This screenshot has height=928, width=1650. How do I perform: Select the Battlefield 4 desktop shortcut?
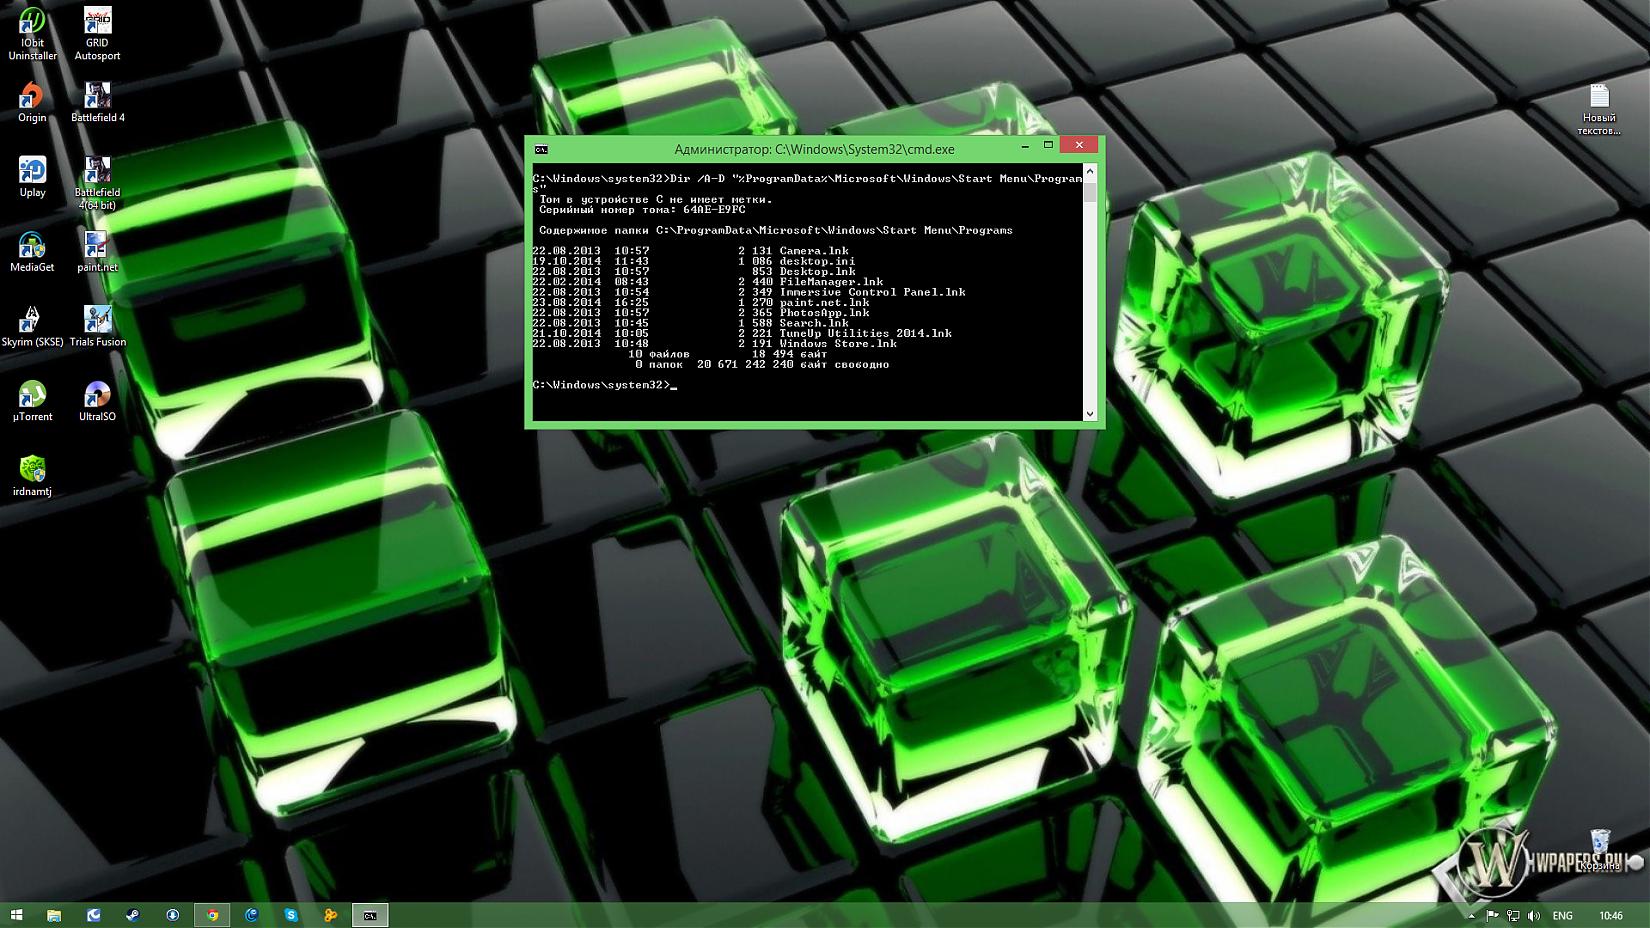[x=97, y=103]
